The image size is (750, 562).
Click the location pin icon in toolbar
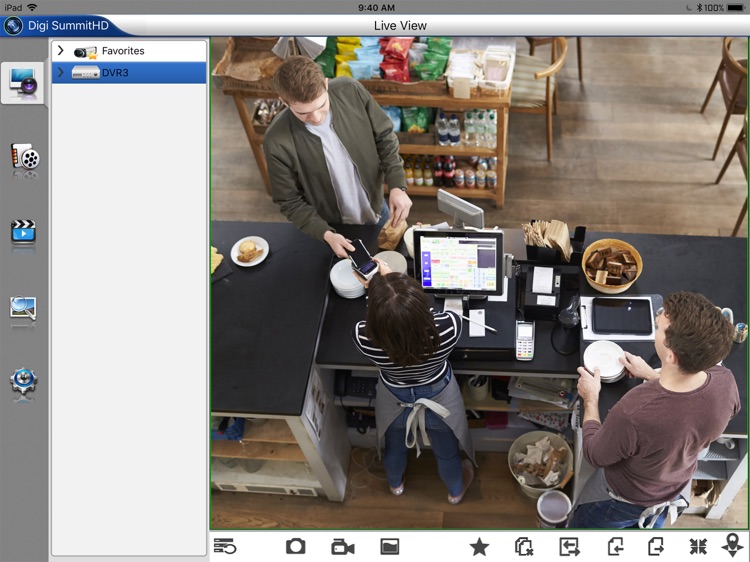pyautogui.click(x=734, y=546)
